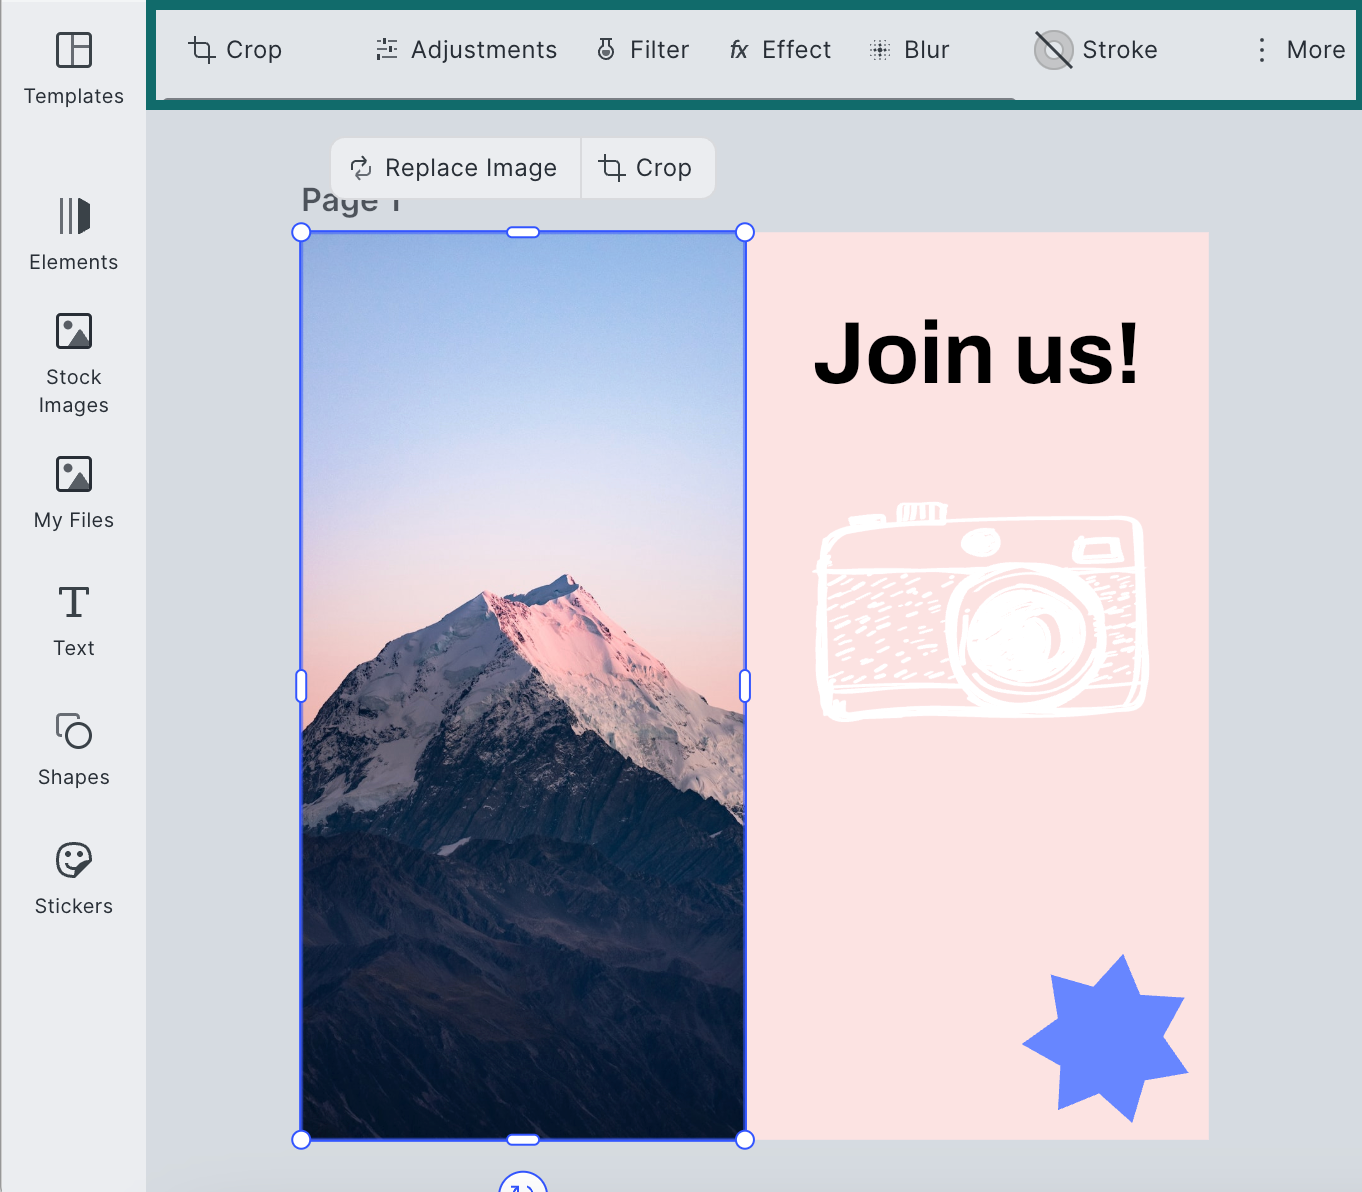This screenshot has width=1362, height=1192.
Task: Click Crop in the top toolbar
Action: [x=235, y=50]
